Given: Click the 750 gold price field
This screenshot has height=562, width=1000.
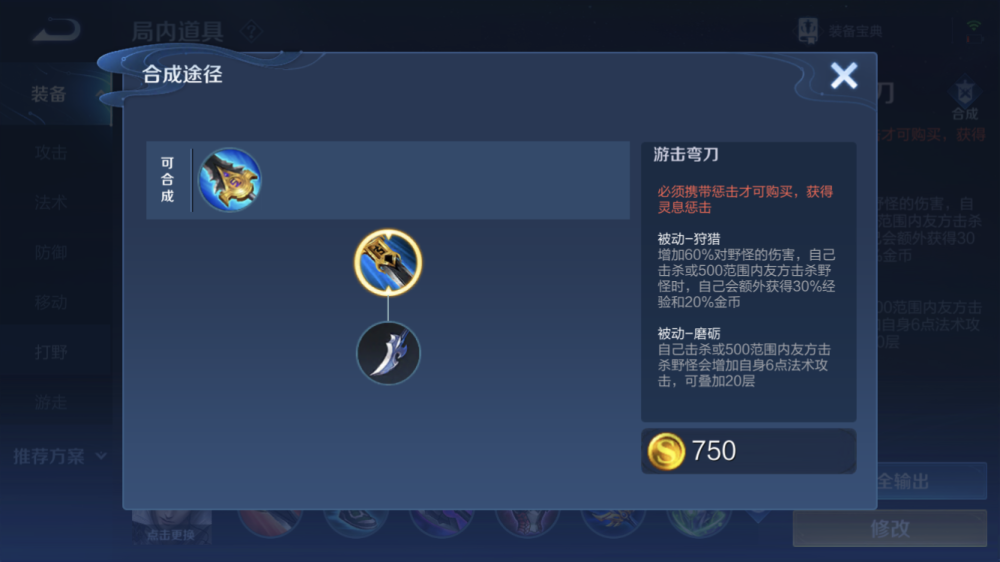Looking at the screenshot, I should 749,451.
